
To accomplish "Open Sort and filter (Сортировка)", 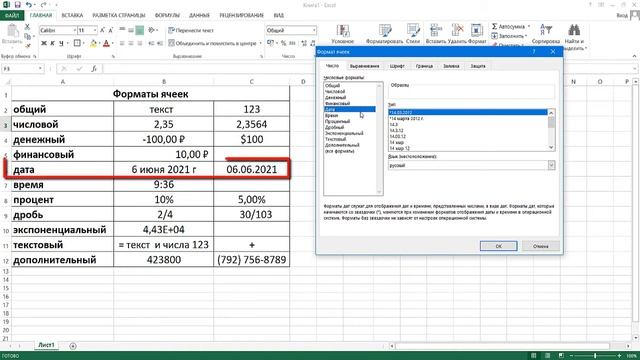I will point(546,35).
